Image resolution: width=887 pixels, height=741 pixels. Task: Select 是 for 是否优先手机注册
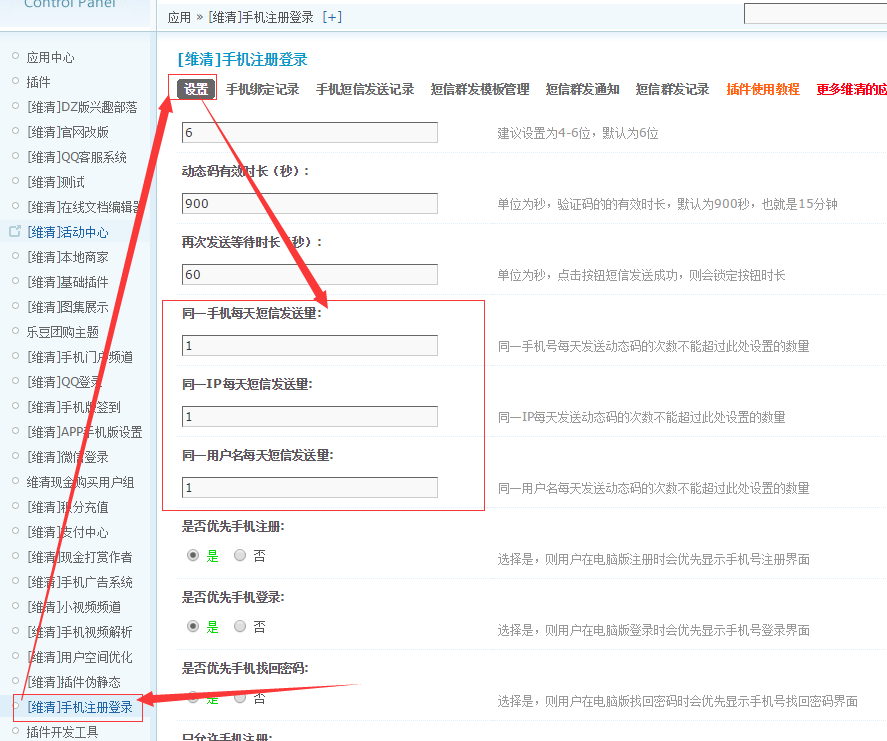pyautogui.click(x=193, y=555)
